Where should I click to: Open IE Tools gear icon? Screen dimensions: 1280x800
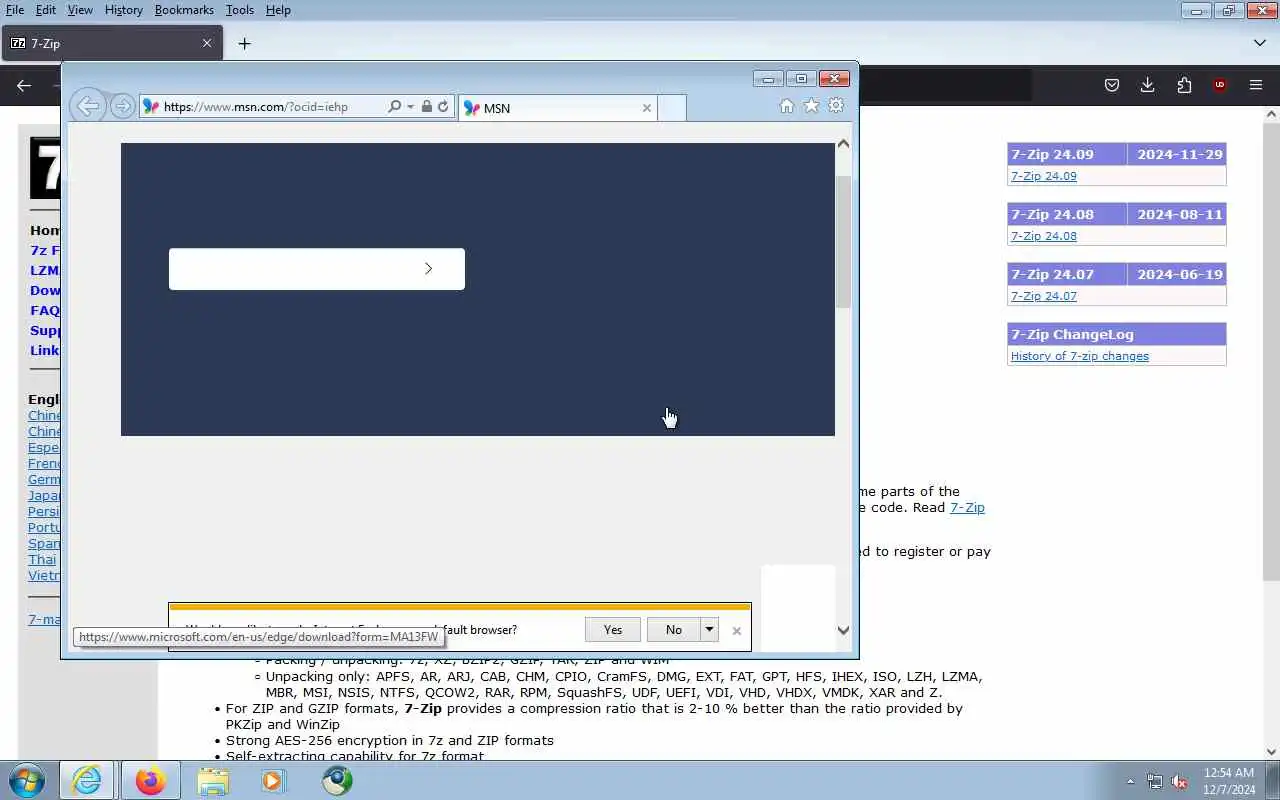coord(836,106)
